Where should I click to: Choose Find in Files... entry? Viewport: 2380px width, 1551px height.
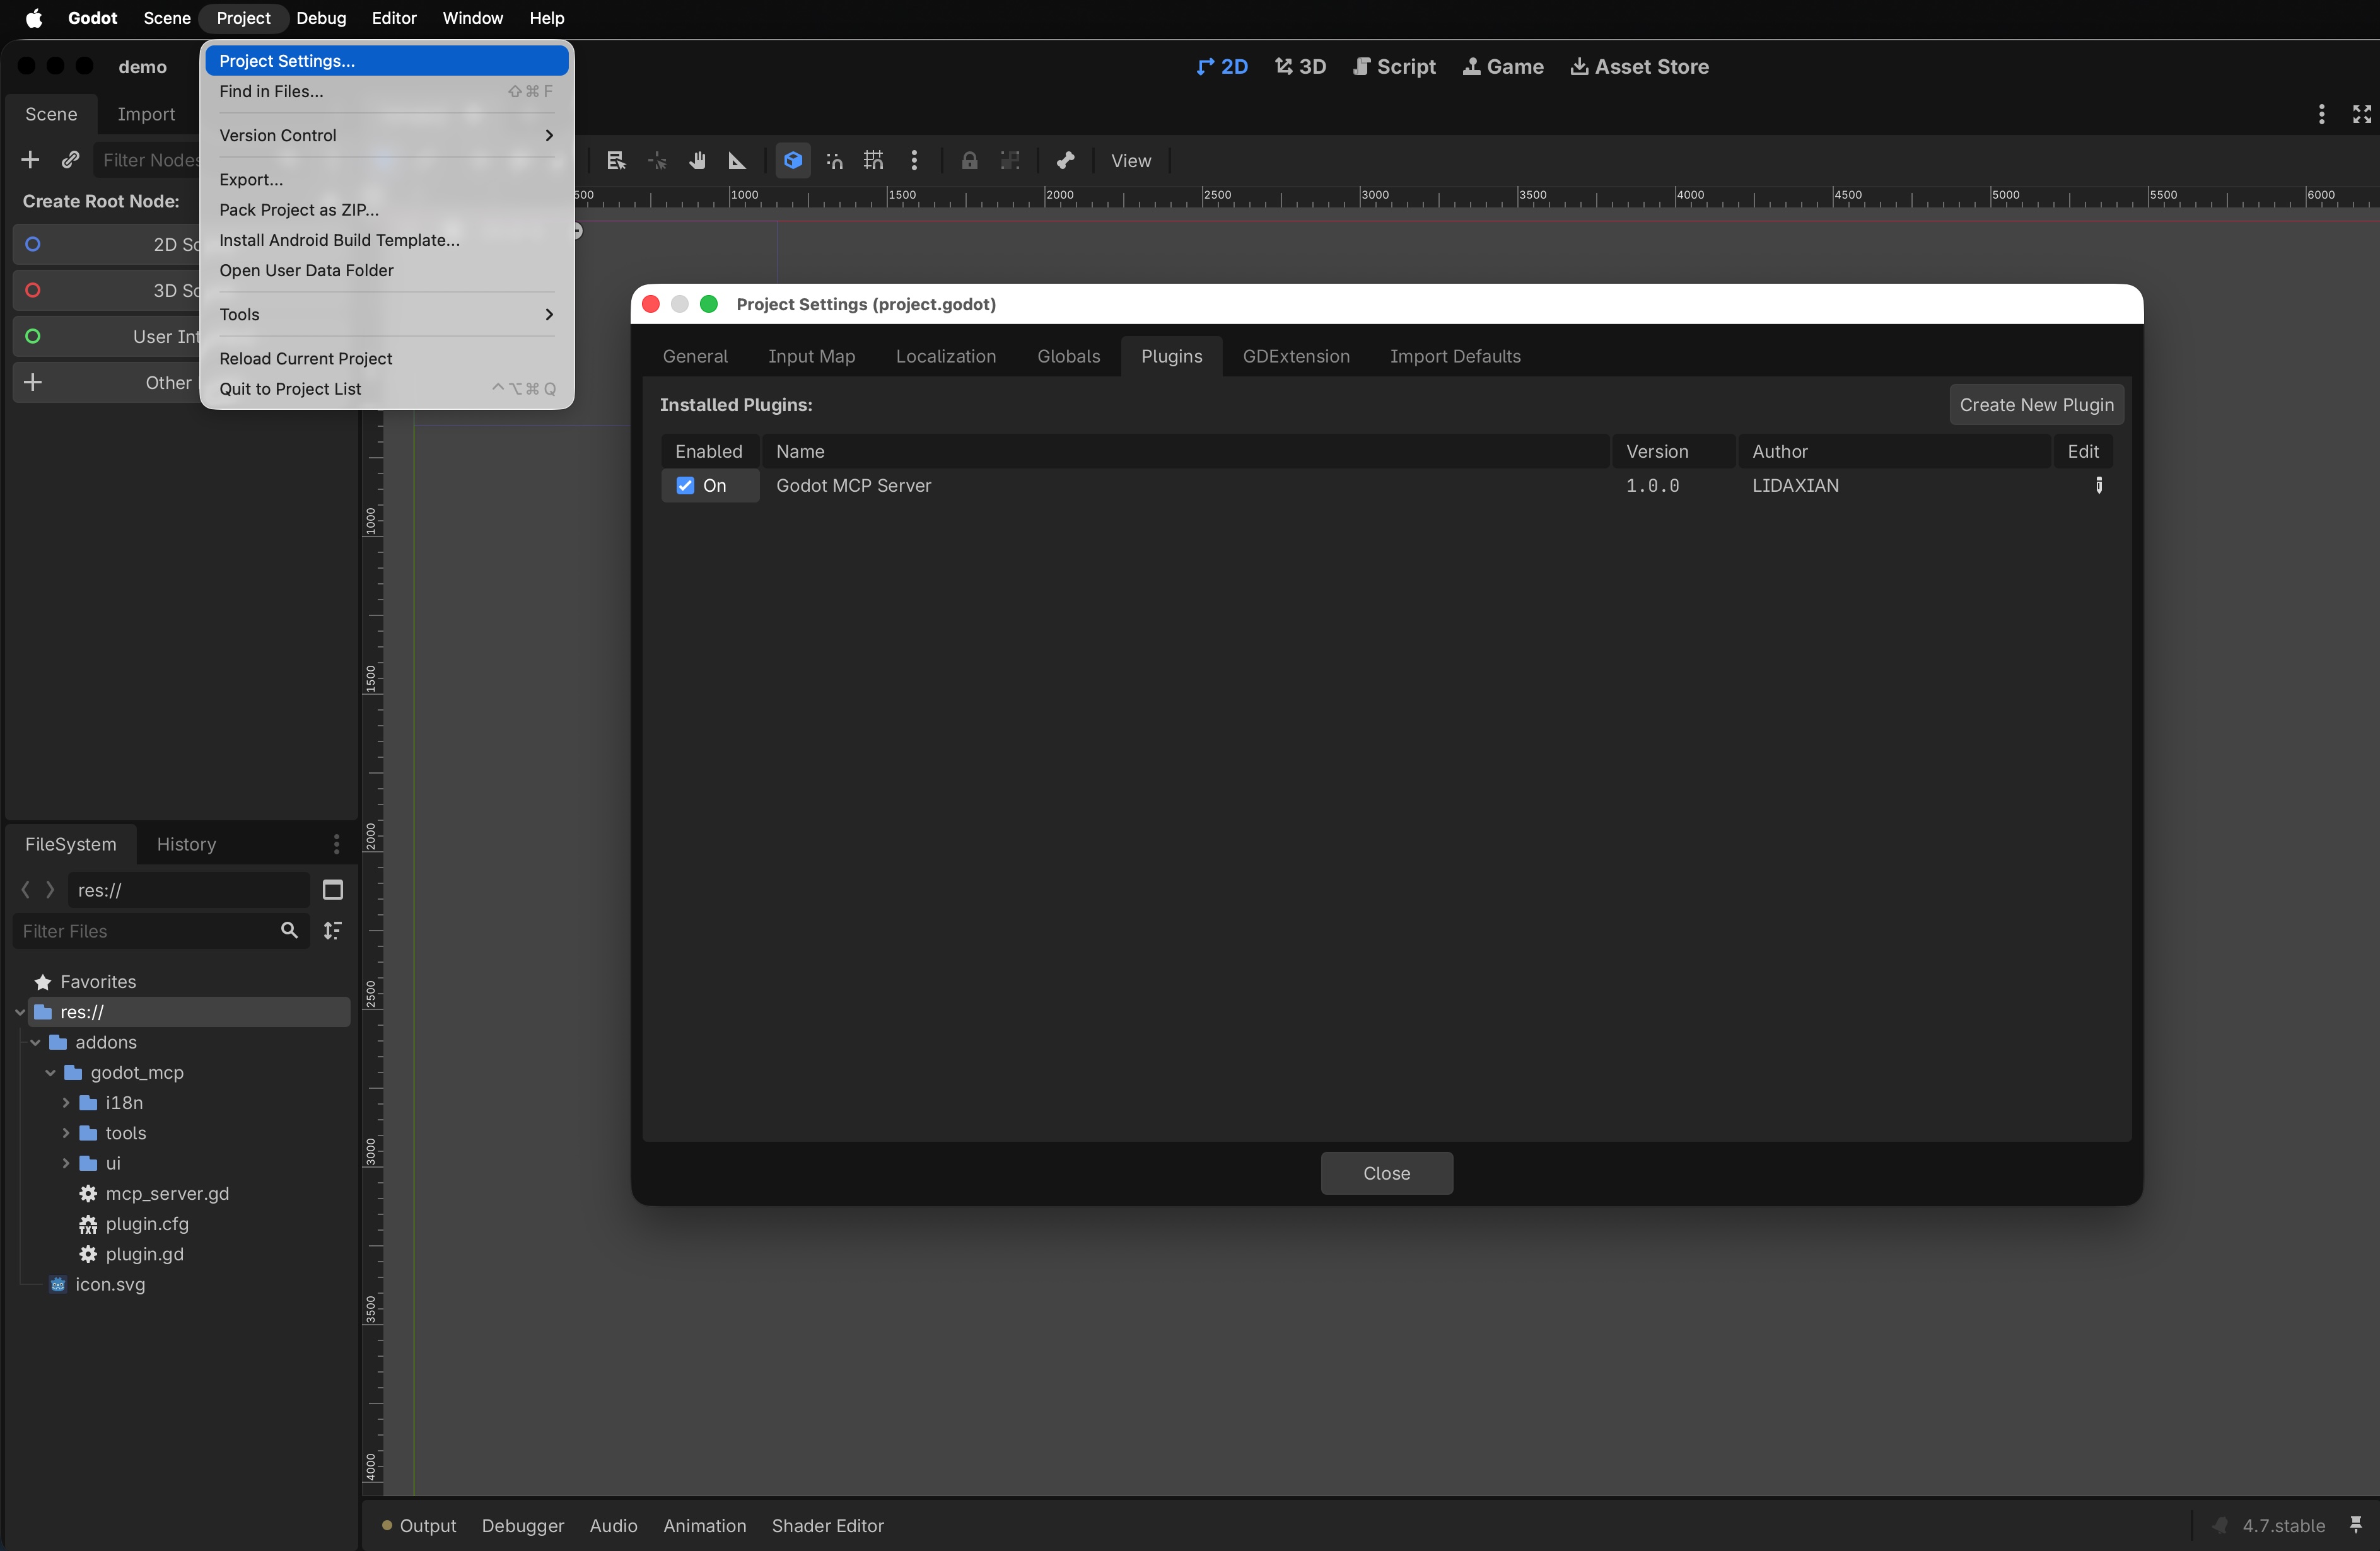pyautogui.click(x=386, y=91)
